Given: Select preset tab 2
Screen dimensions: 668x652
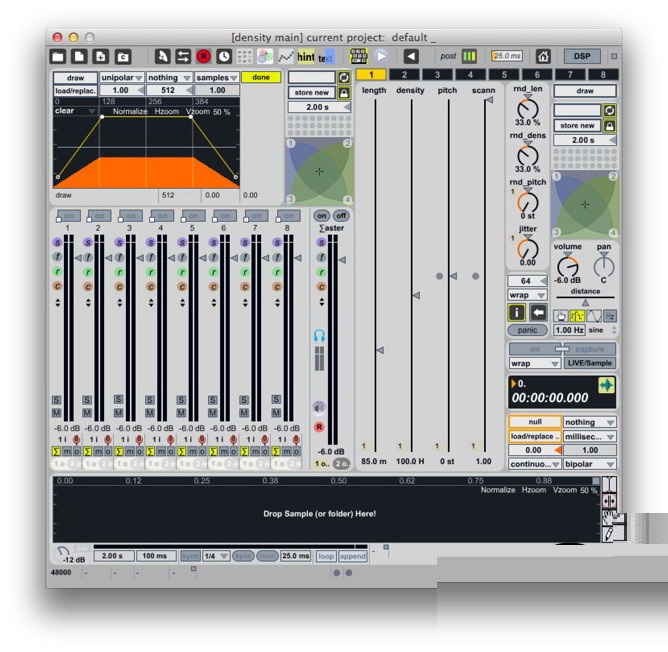Looking at the screenshot, I should pyautogui.click(x=404, y=75).
